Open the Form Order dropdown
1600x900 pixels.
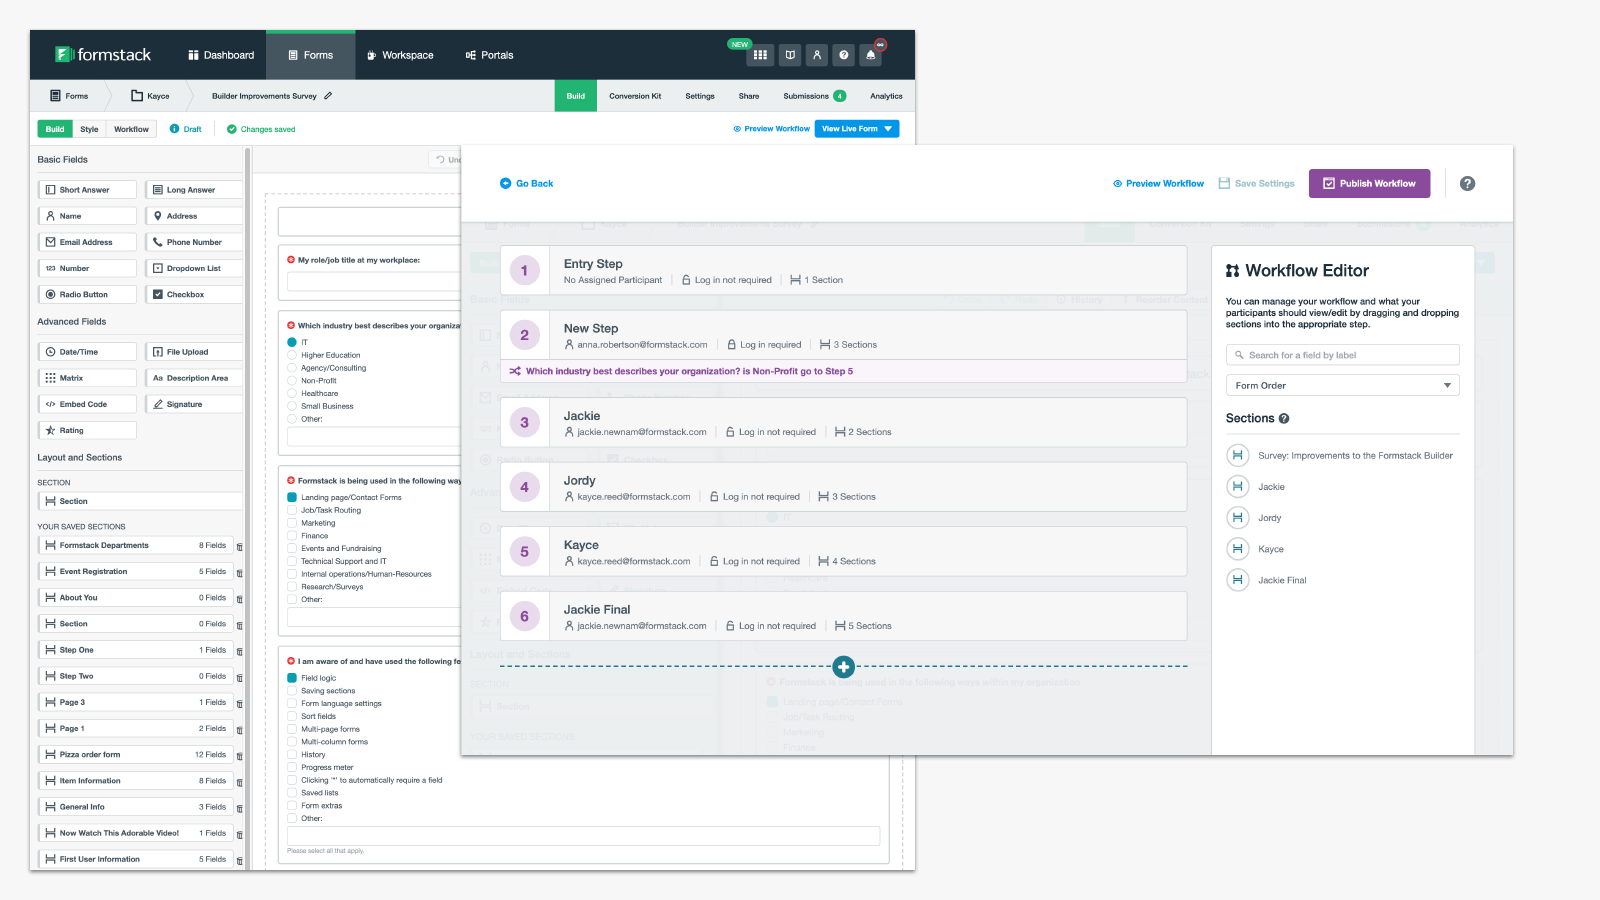[1342, 385]
